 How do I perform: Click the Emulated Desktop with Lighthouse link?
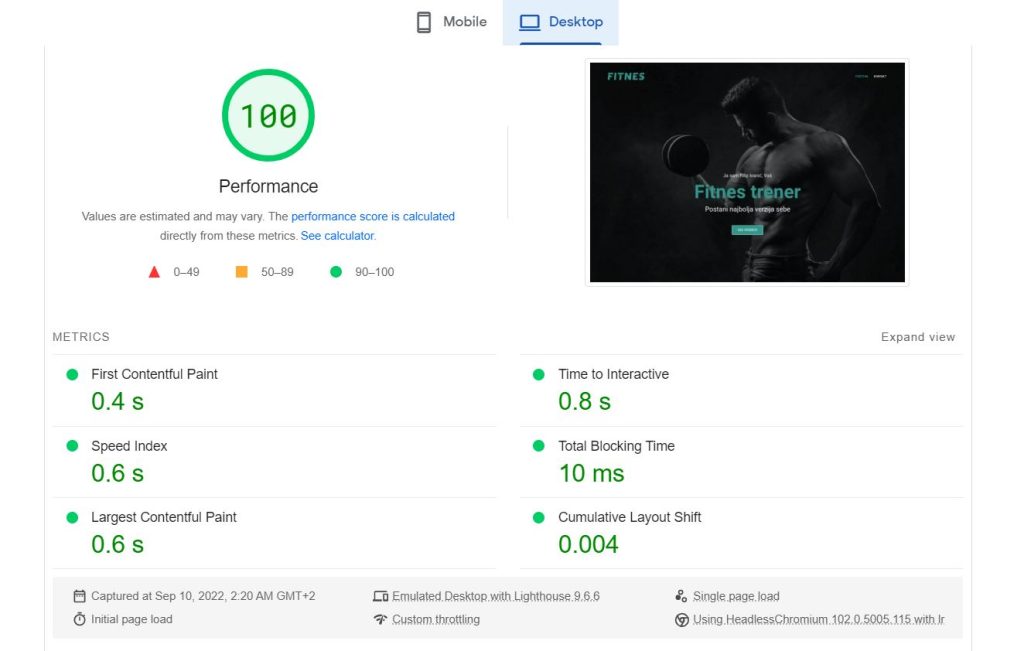[x=495, y=595]
